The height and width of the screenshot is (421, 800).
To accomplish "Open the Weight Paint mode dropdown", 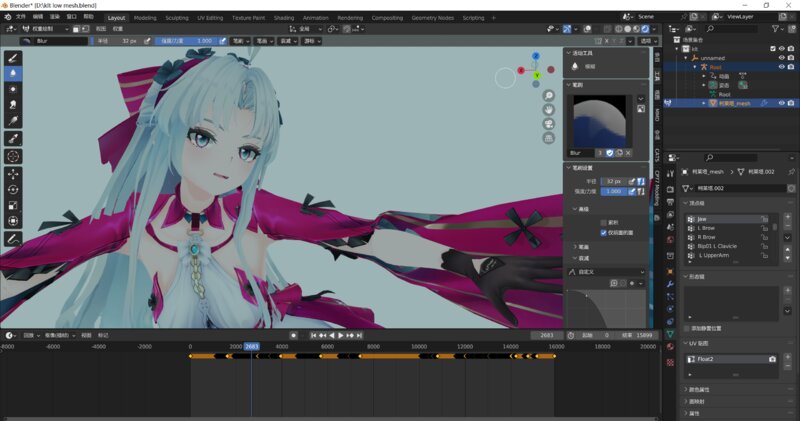I will (46, 29).
